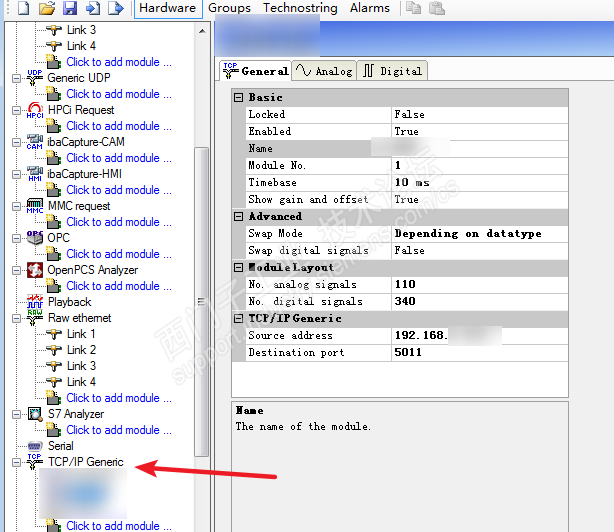
Task: Switch to the Analog tab
Action: tap(324, 71)
